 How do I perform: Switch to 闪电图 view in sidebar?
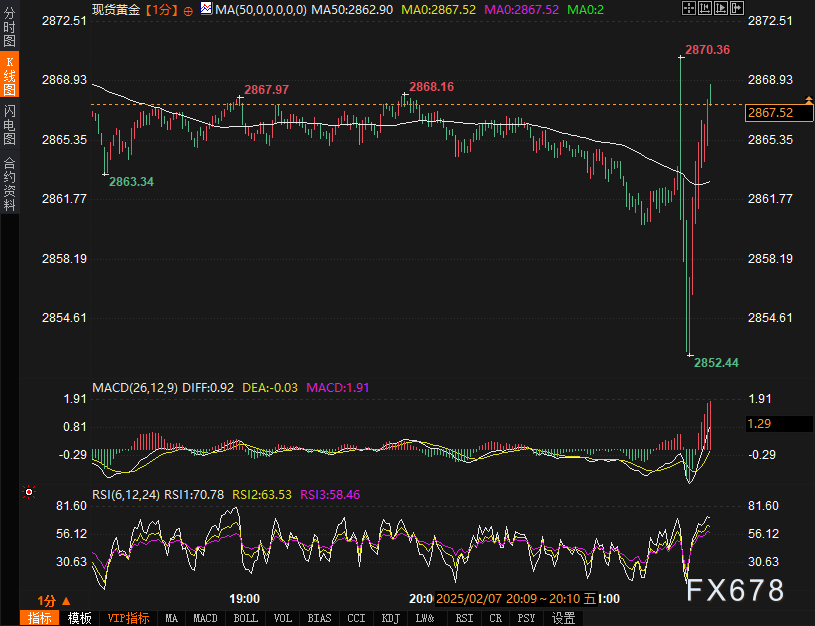(9, 124)
